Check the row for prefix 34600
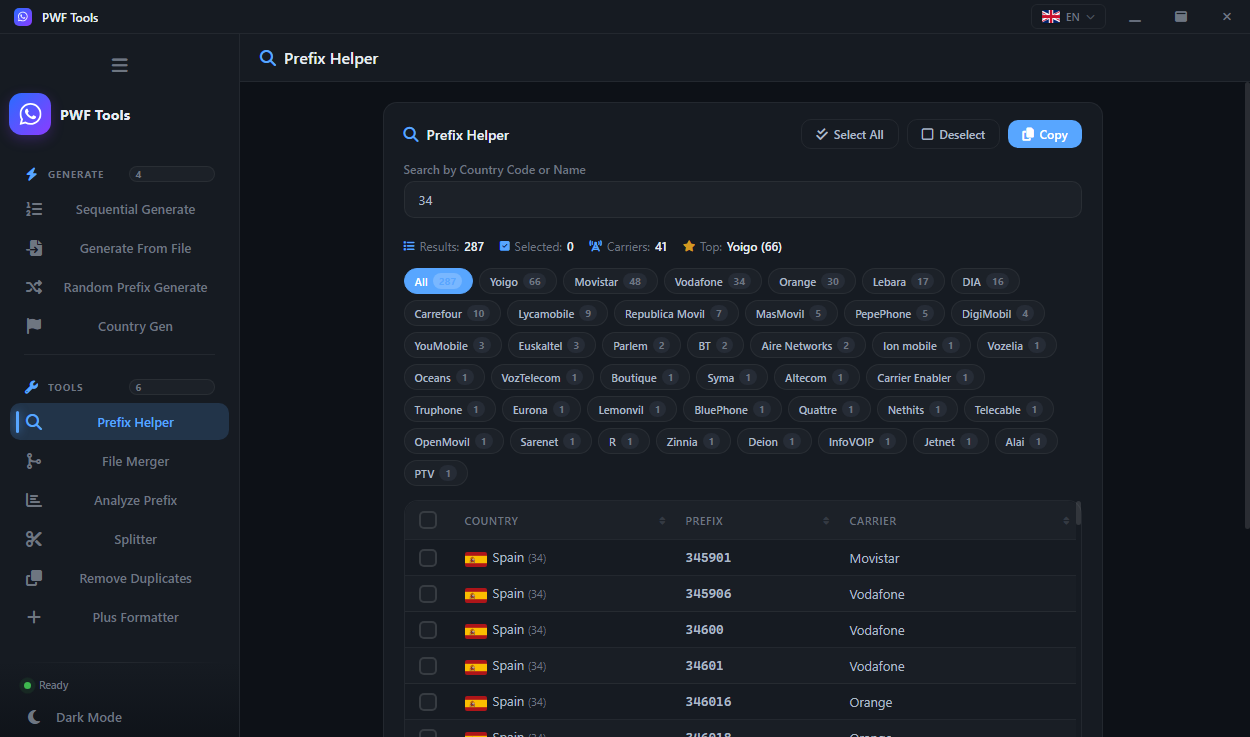 428,630
